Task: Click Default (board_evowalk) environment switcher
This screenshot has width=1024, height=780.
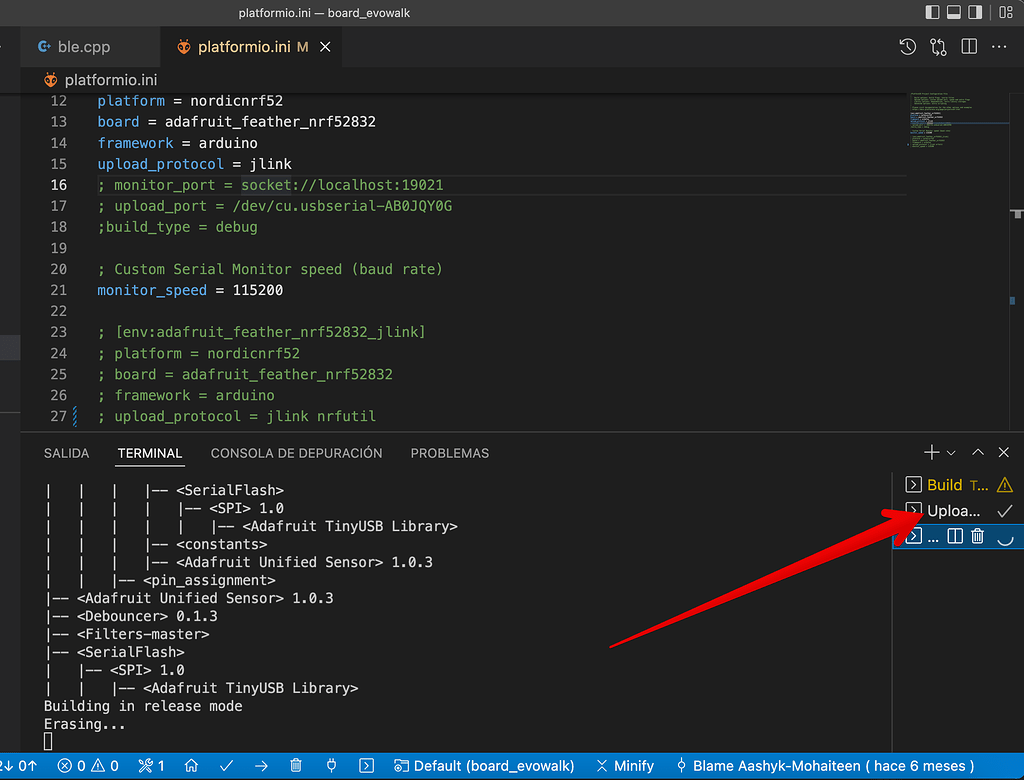Action: tap(485, 766)
